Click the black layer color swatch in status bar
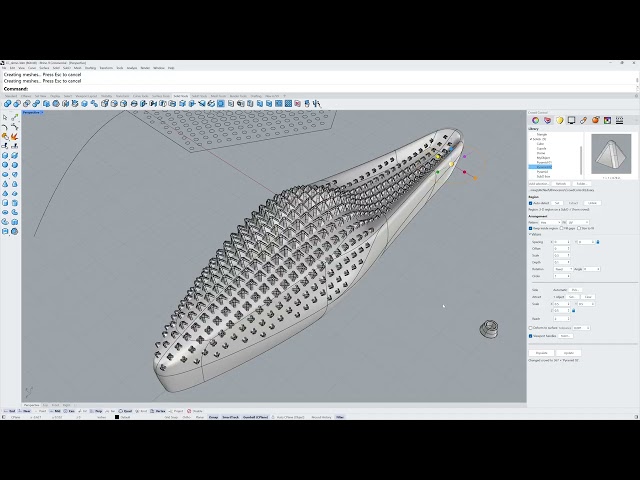640x480 pixels. 117,417
